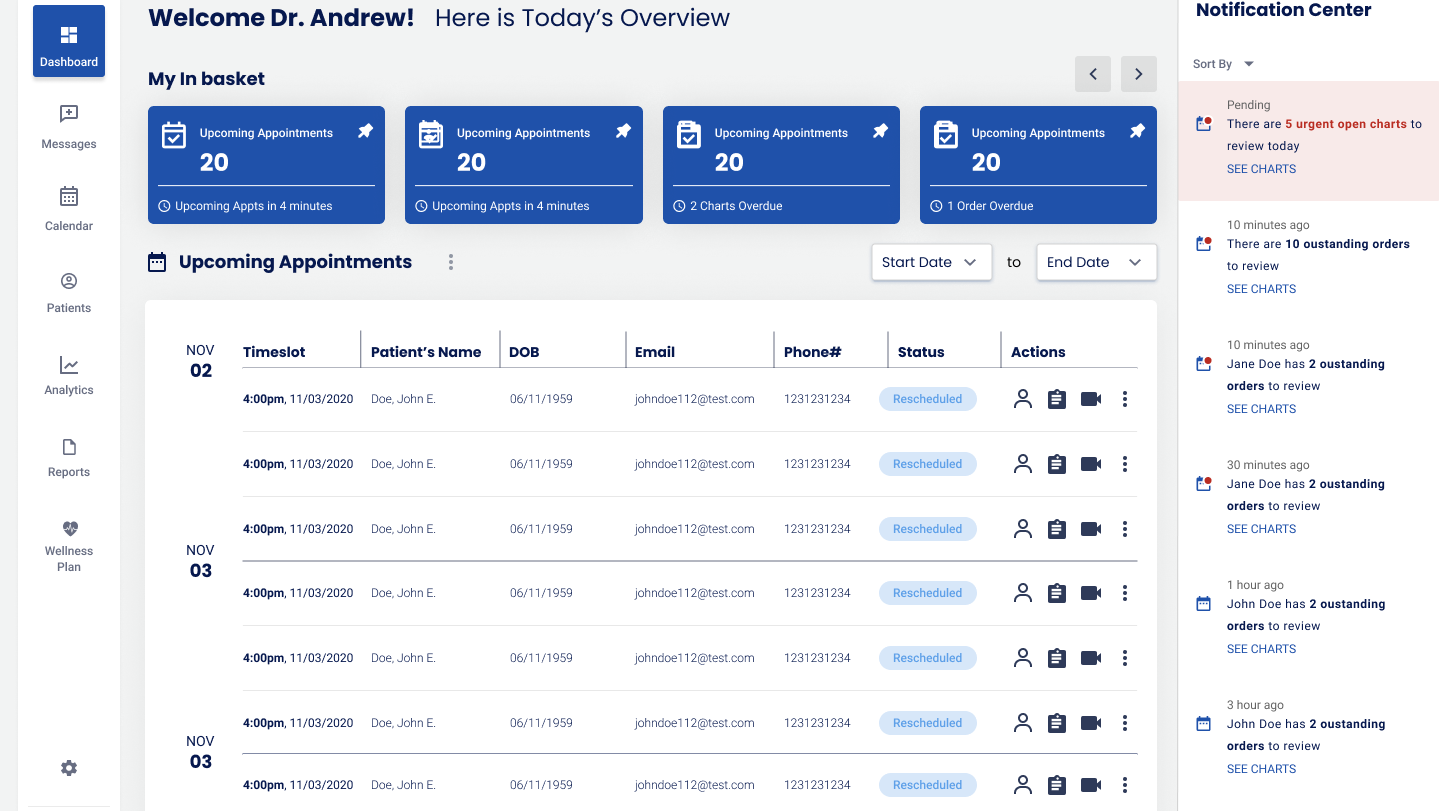Click clipboard icon on 1 Order Overdue card
Image resolution: width=1439 pixels, height=811 pixels.
(x=946, y=135)
